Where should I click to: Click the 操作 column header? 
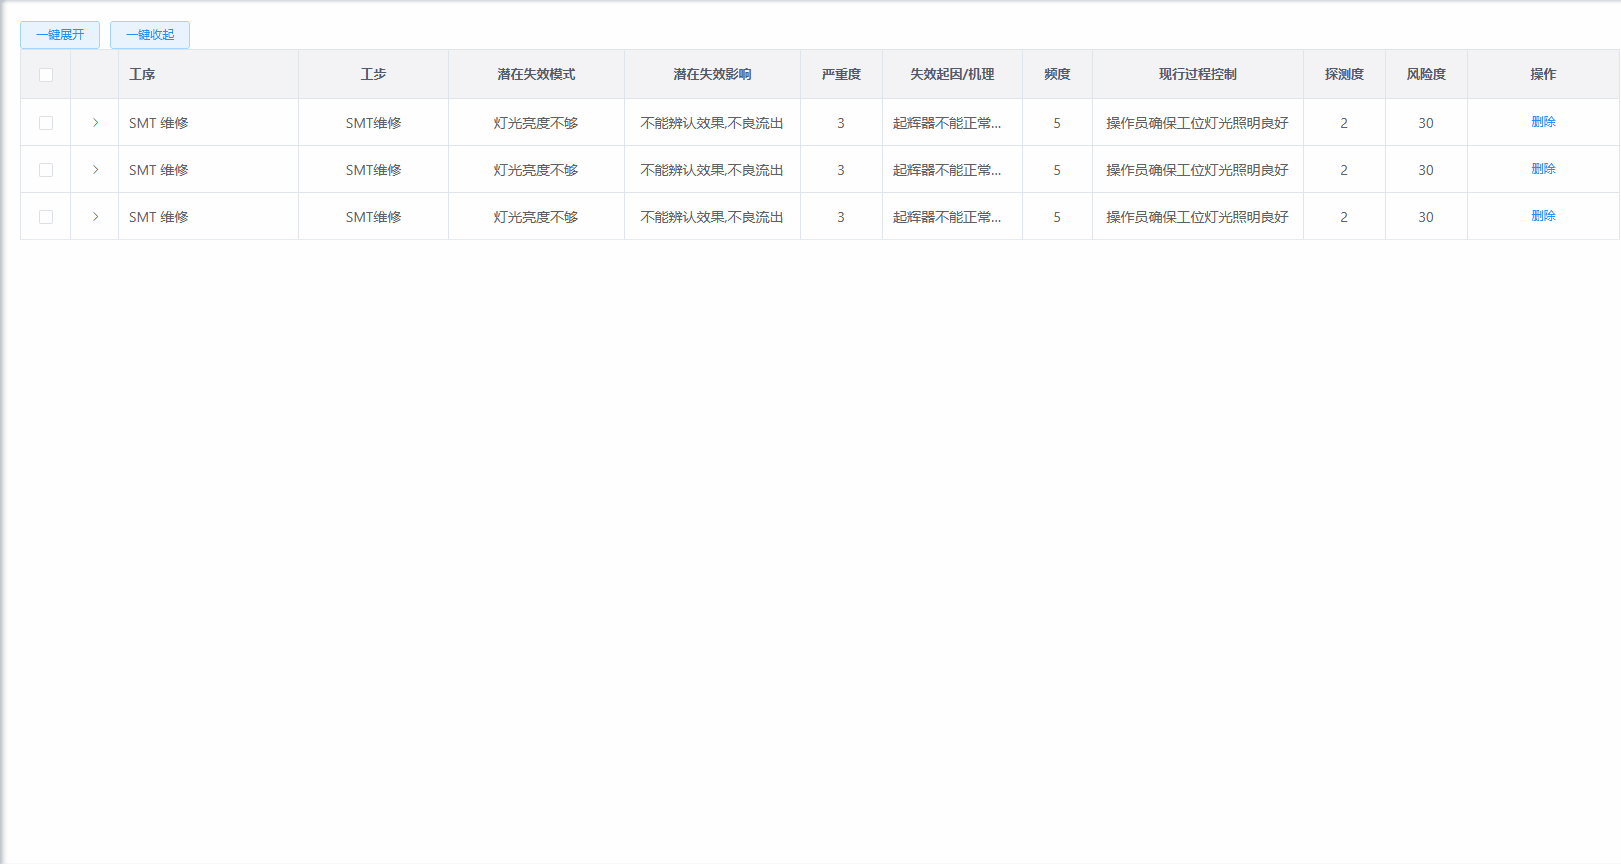(1543, 74)
